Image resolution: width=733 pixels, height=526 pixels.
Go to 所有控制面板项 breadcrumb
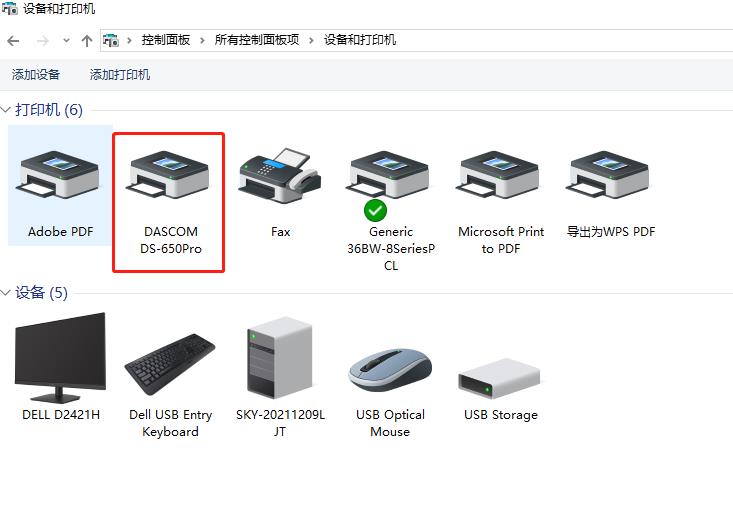(257, 40)
